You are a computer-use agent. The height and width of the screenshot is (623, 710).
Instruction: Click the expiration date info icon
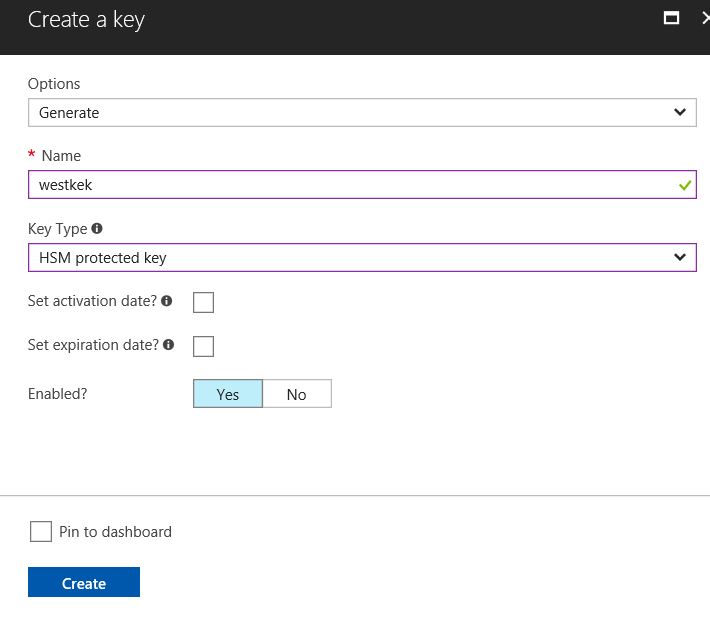point(168,345)
